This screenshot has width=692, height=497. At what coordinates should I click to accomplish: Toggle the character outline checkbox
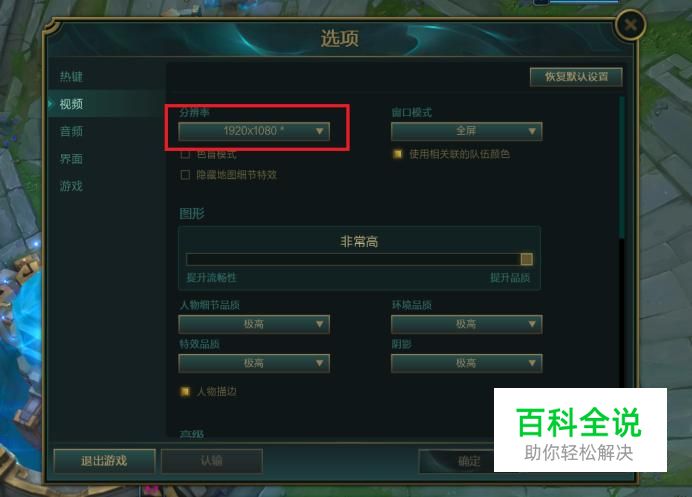pyautogui.click(x=185, y=392)
